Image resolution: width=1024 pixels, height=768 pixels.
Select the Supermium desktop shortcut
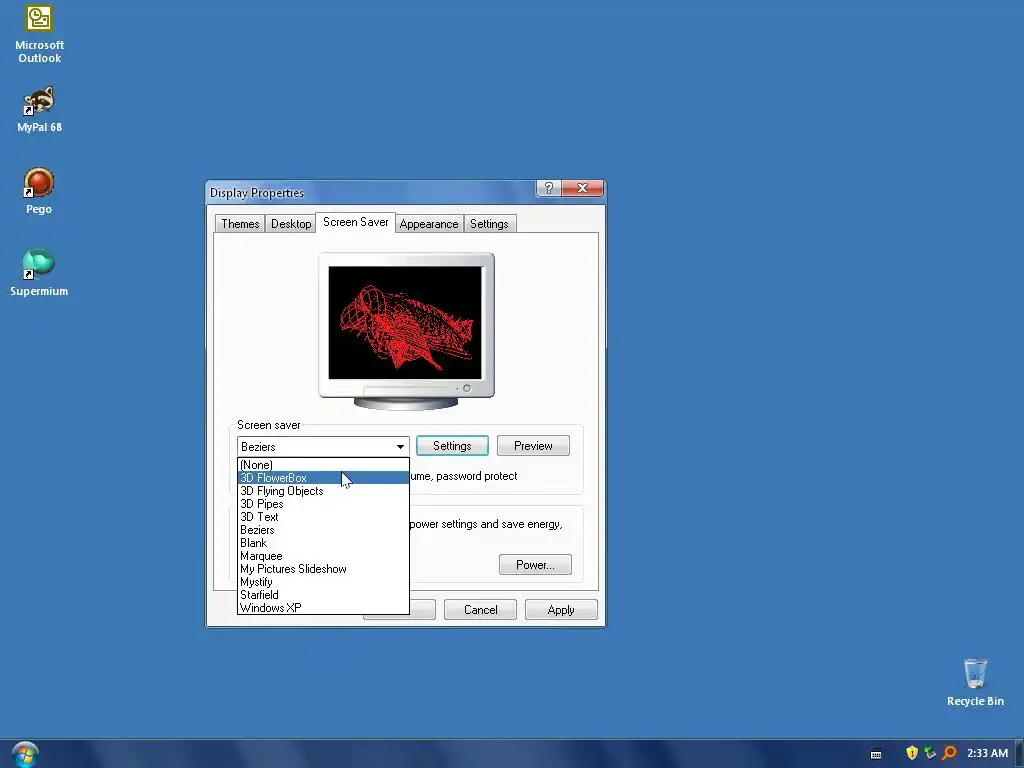(x=39, y=272)
